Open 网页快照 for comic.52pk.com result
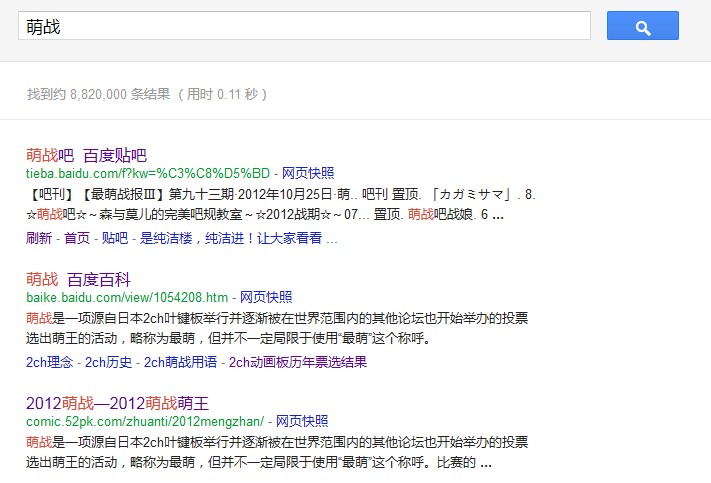711x483 pixels. tap(302, 421)
